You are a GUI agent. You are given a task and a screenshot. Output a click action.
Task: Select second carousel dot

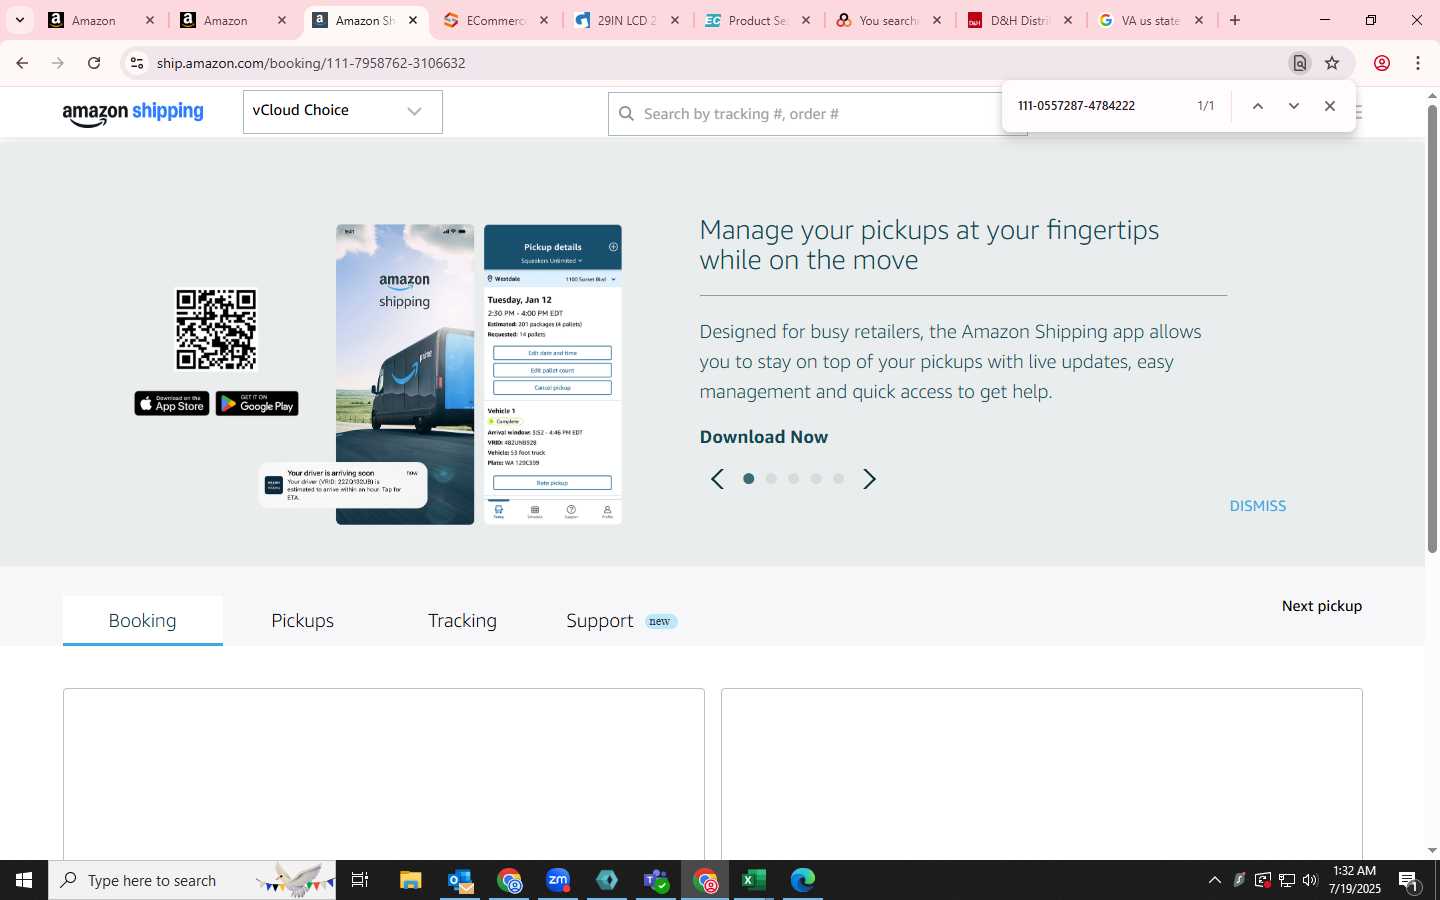pos(771,479)
